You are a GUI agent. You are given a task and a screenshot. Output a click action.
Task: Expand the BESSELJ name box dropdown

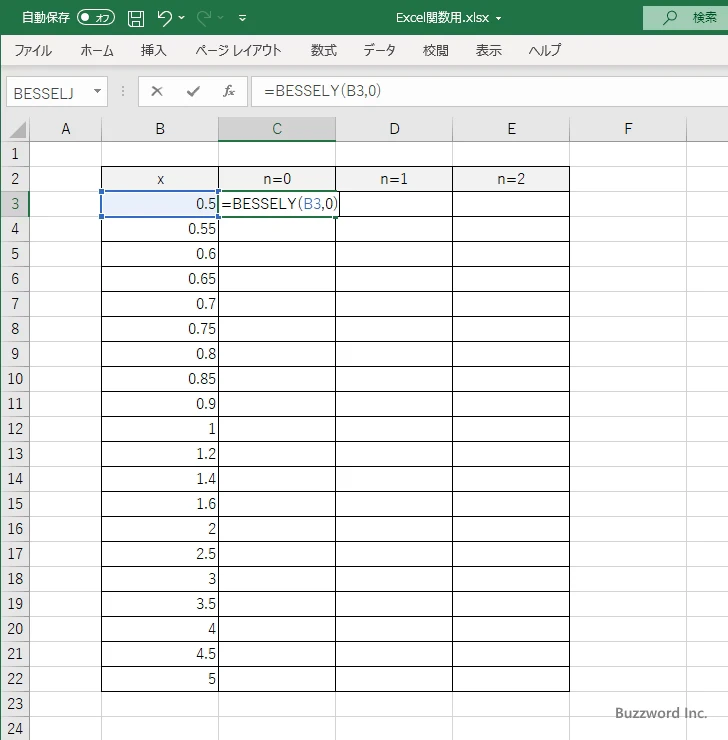tap(97, 91)
